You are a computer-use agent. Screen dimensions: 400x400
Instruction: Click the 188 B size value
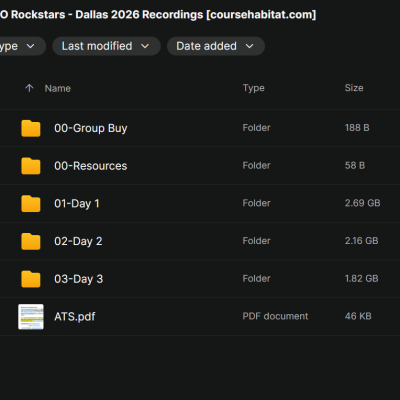(357, 128)
